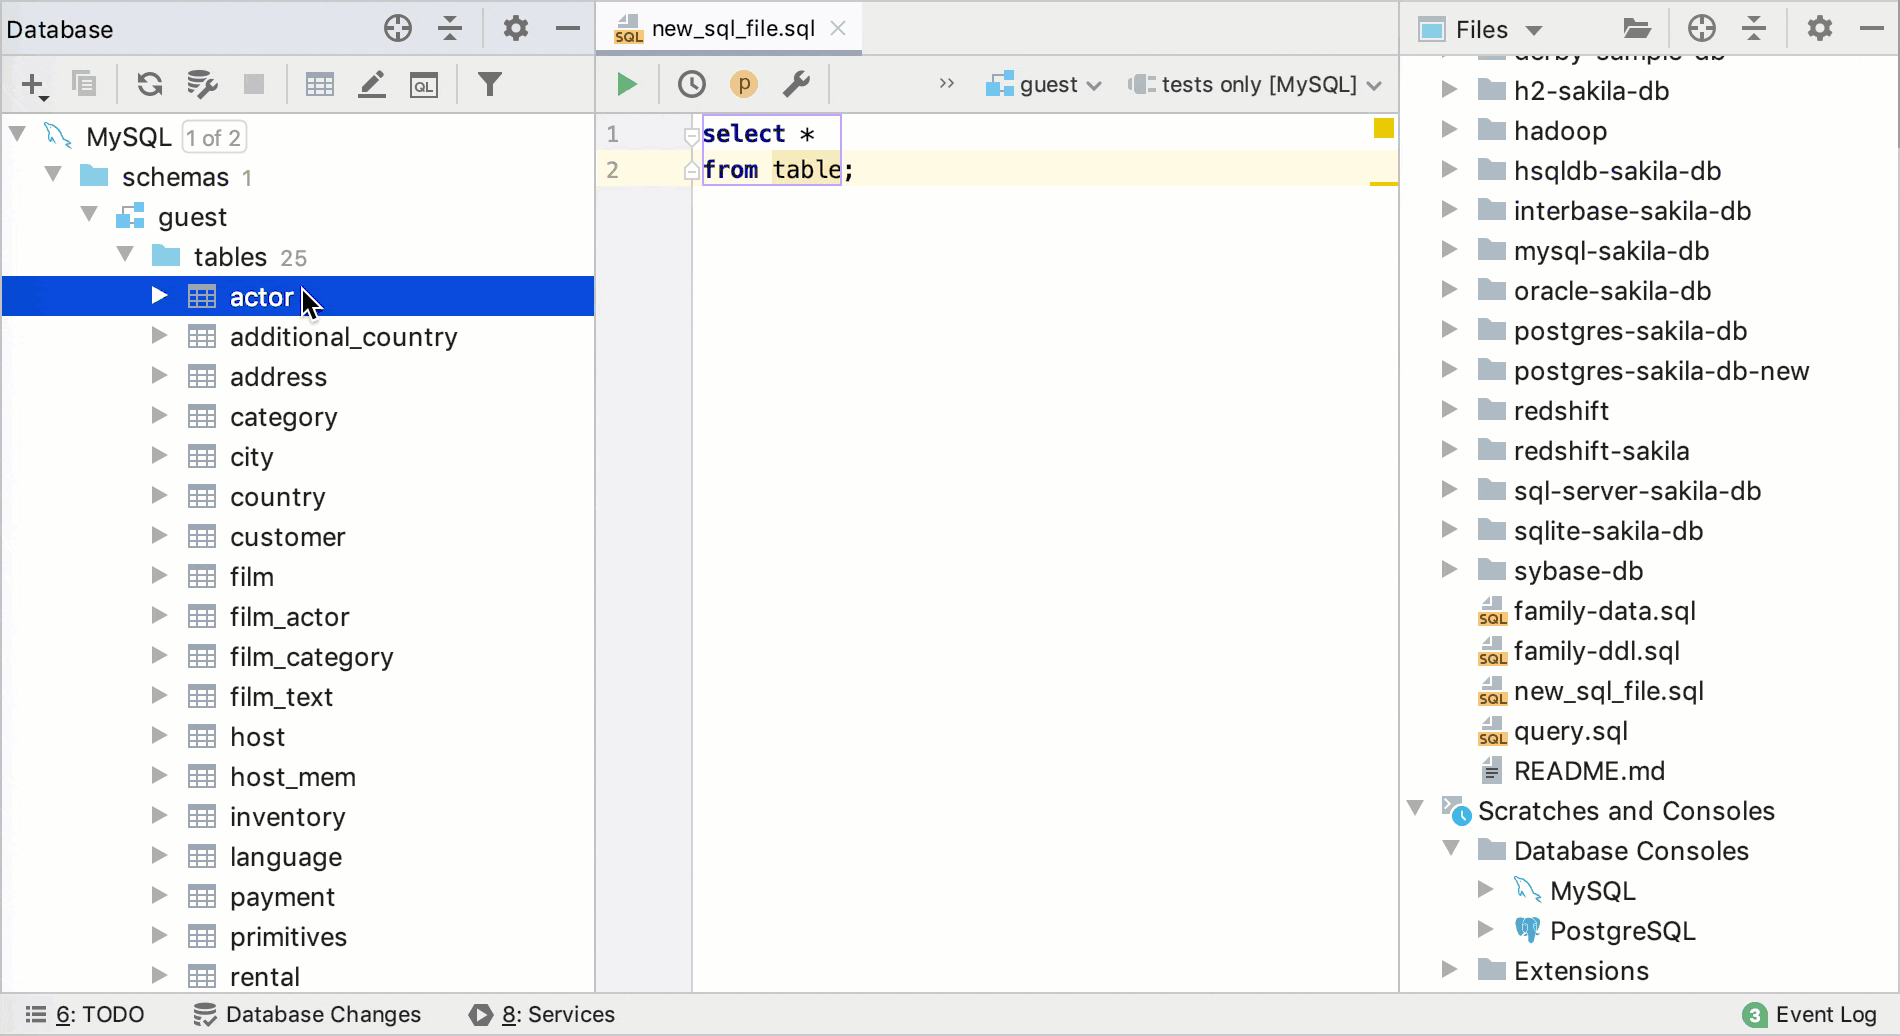Open the 'guest' session dropdown
The height and width of the screenshot is (1036, 1900).
(x=1043, y=84)
